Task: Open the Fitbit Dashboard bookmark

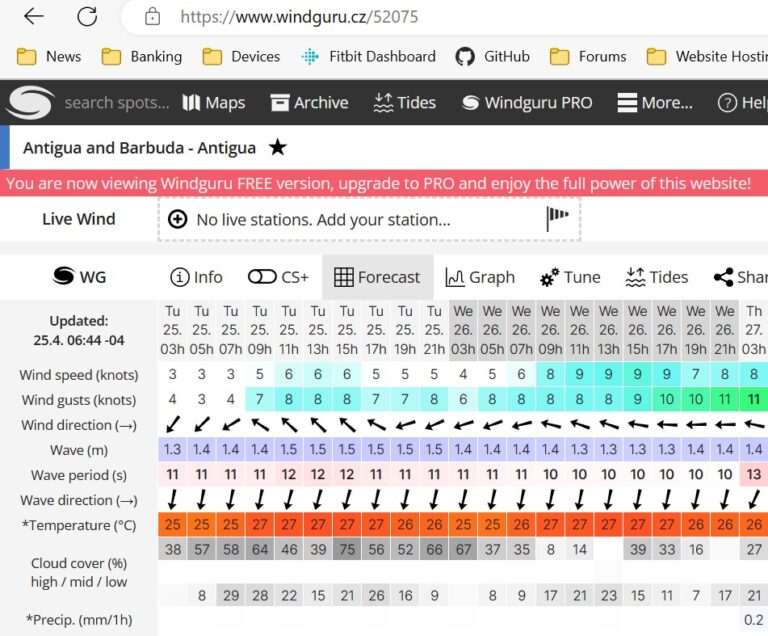Action: point(368,56)
